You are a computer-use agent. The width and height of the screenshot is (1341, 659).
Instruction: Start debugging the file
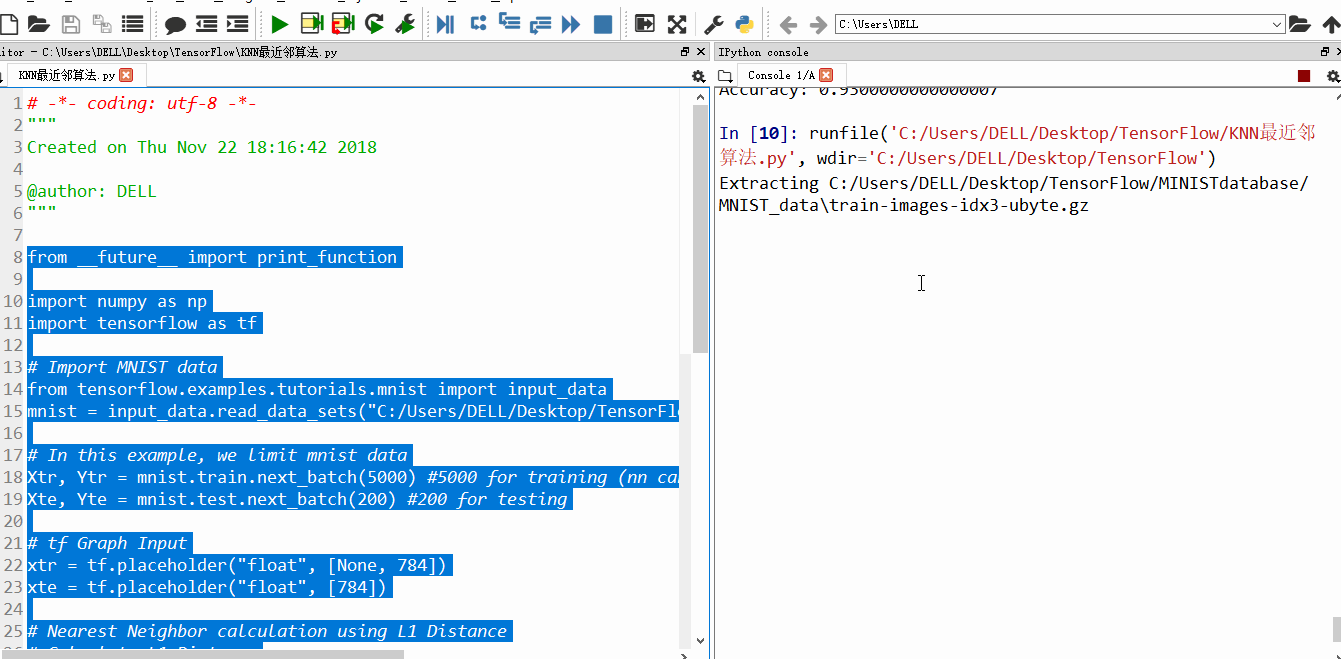click(x=446, y=24)
